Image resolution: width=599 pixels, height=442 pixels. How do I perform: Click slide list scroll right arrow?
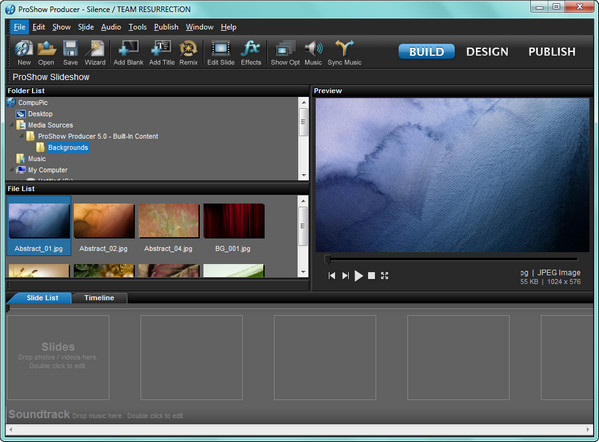588,429
